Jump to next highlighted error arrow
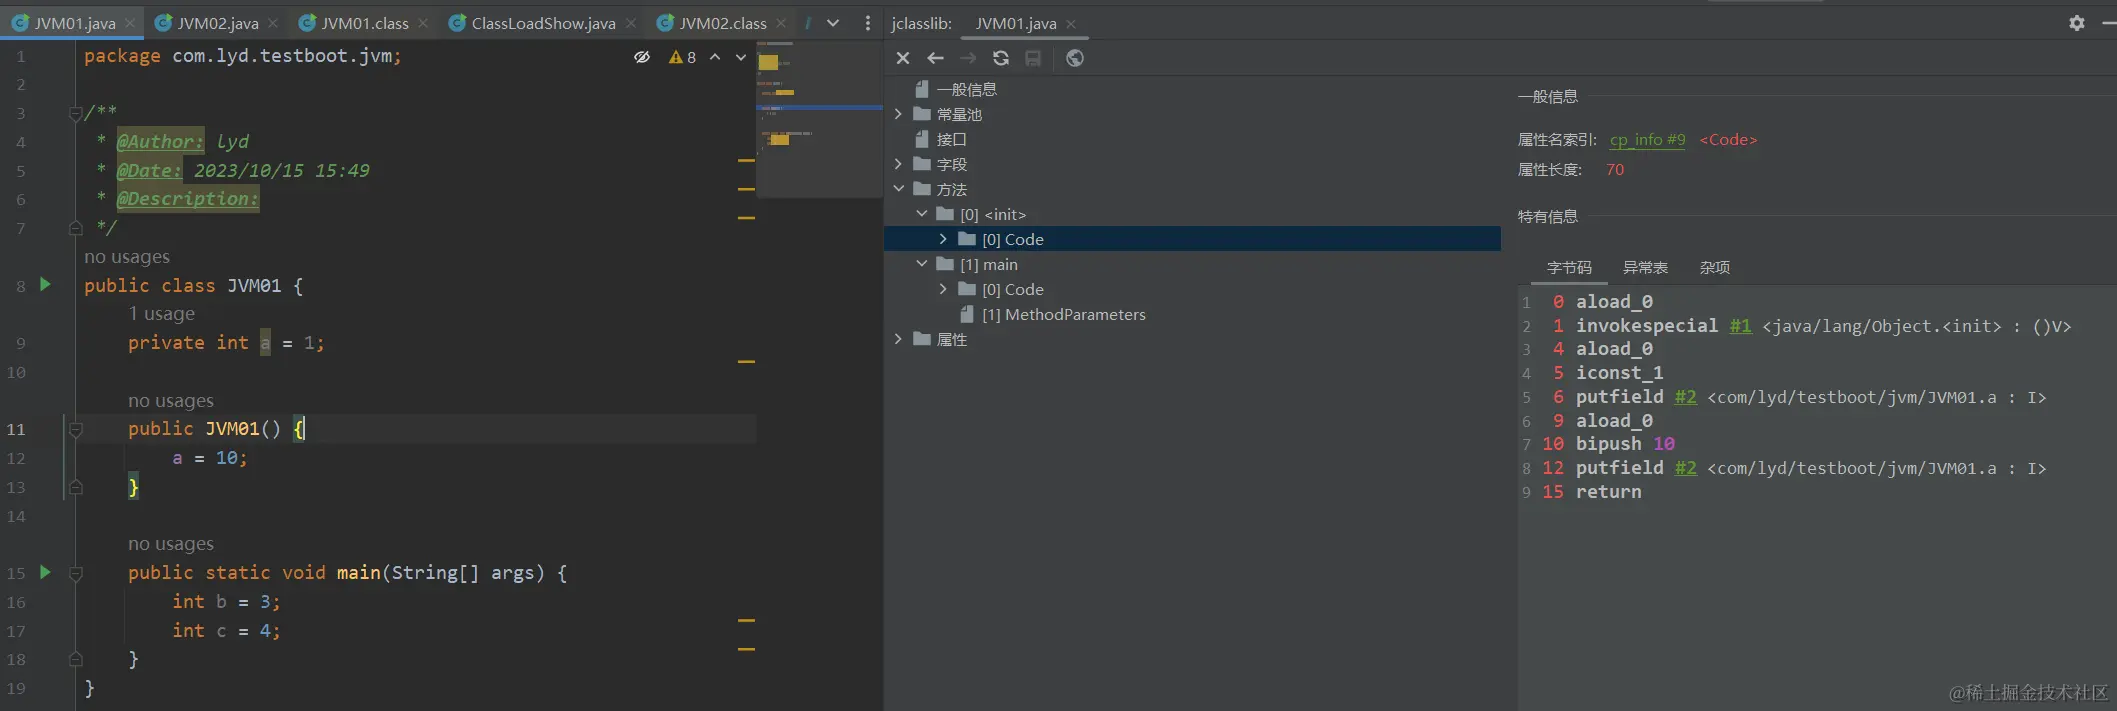This screenshot has height=711, width=2117. 741,57
